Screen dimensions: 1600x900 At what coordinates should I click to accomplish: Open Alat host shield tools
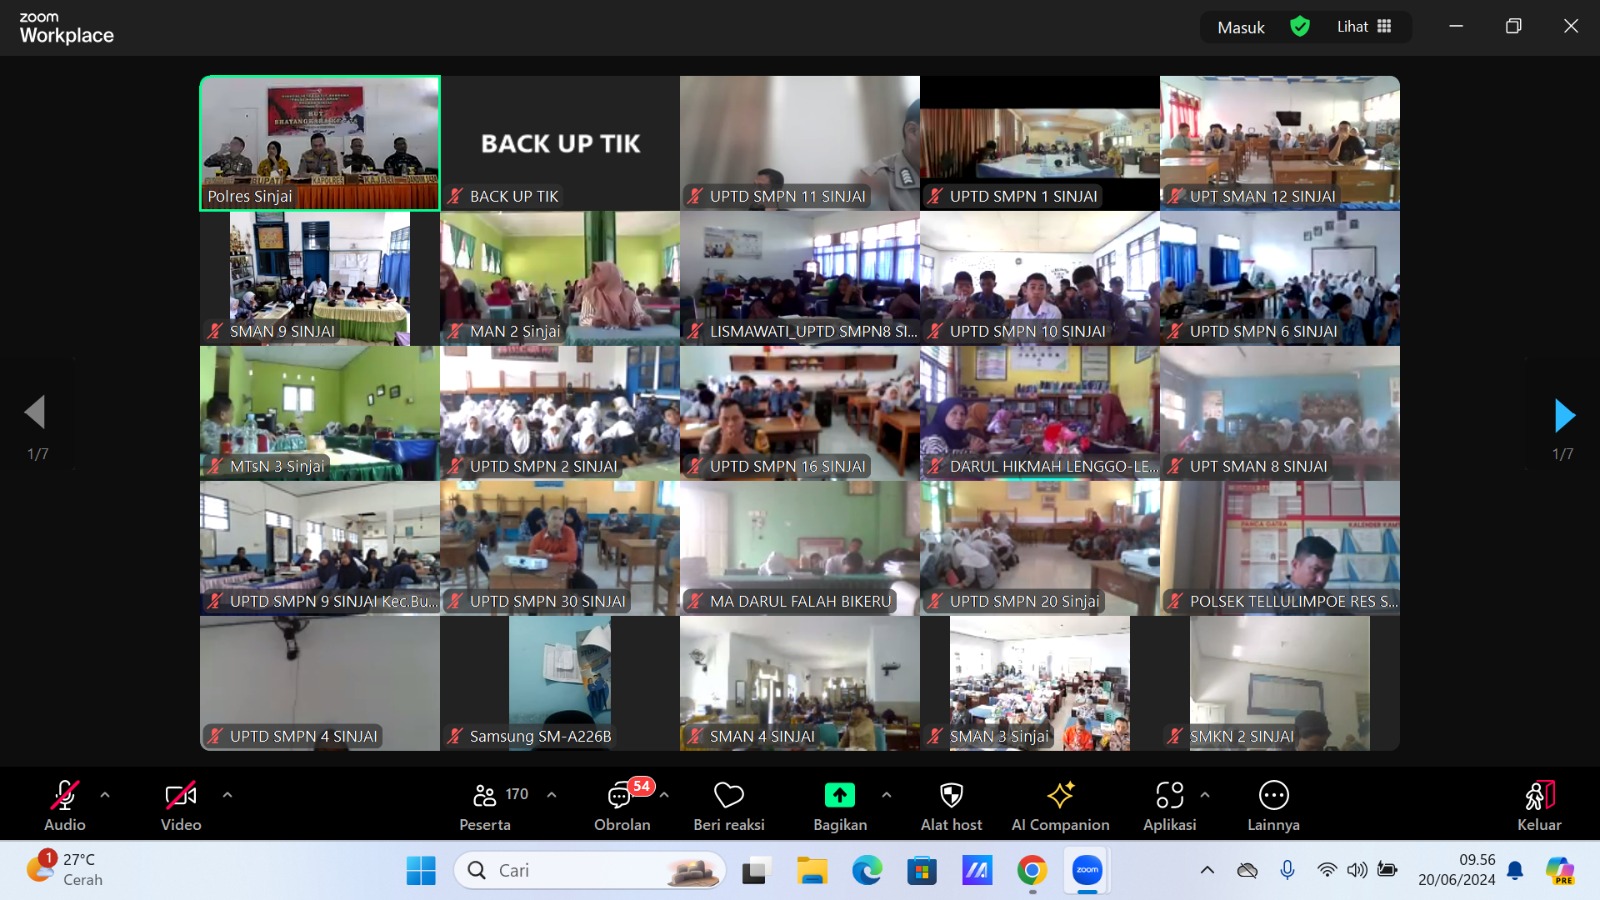pyautogui.click(x=951, y=805)
